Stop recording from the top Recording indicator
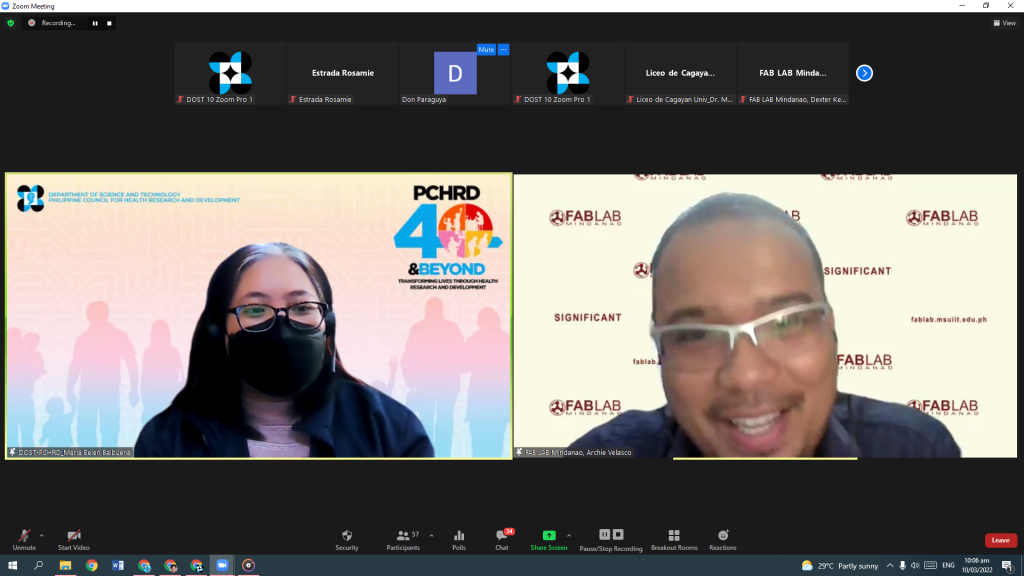 pos(110,24)
